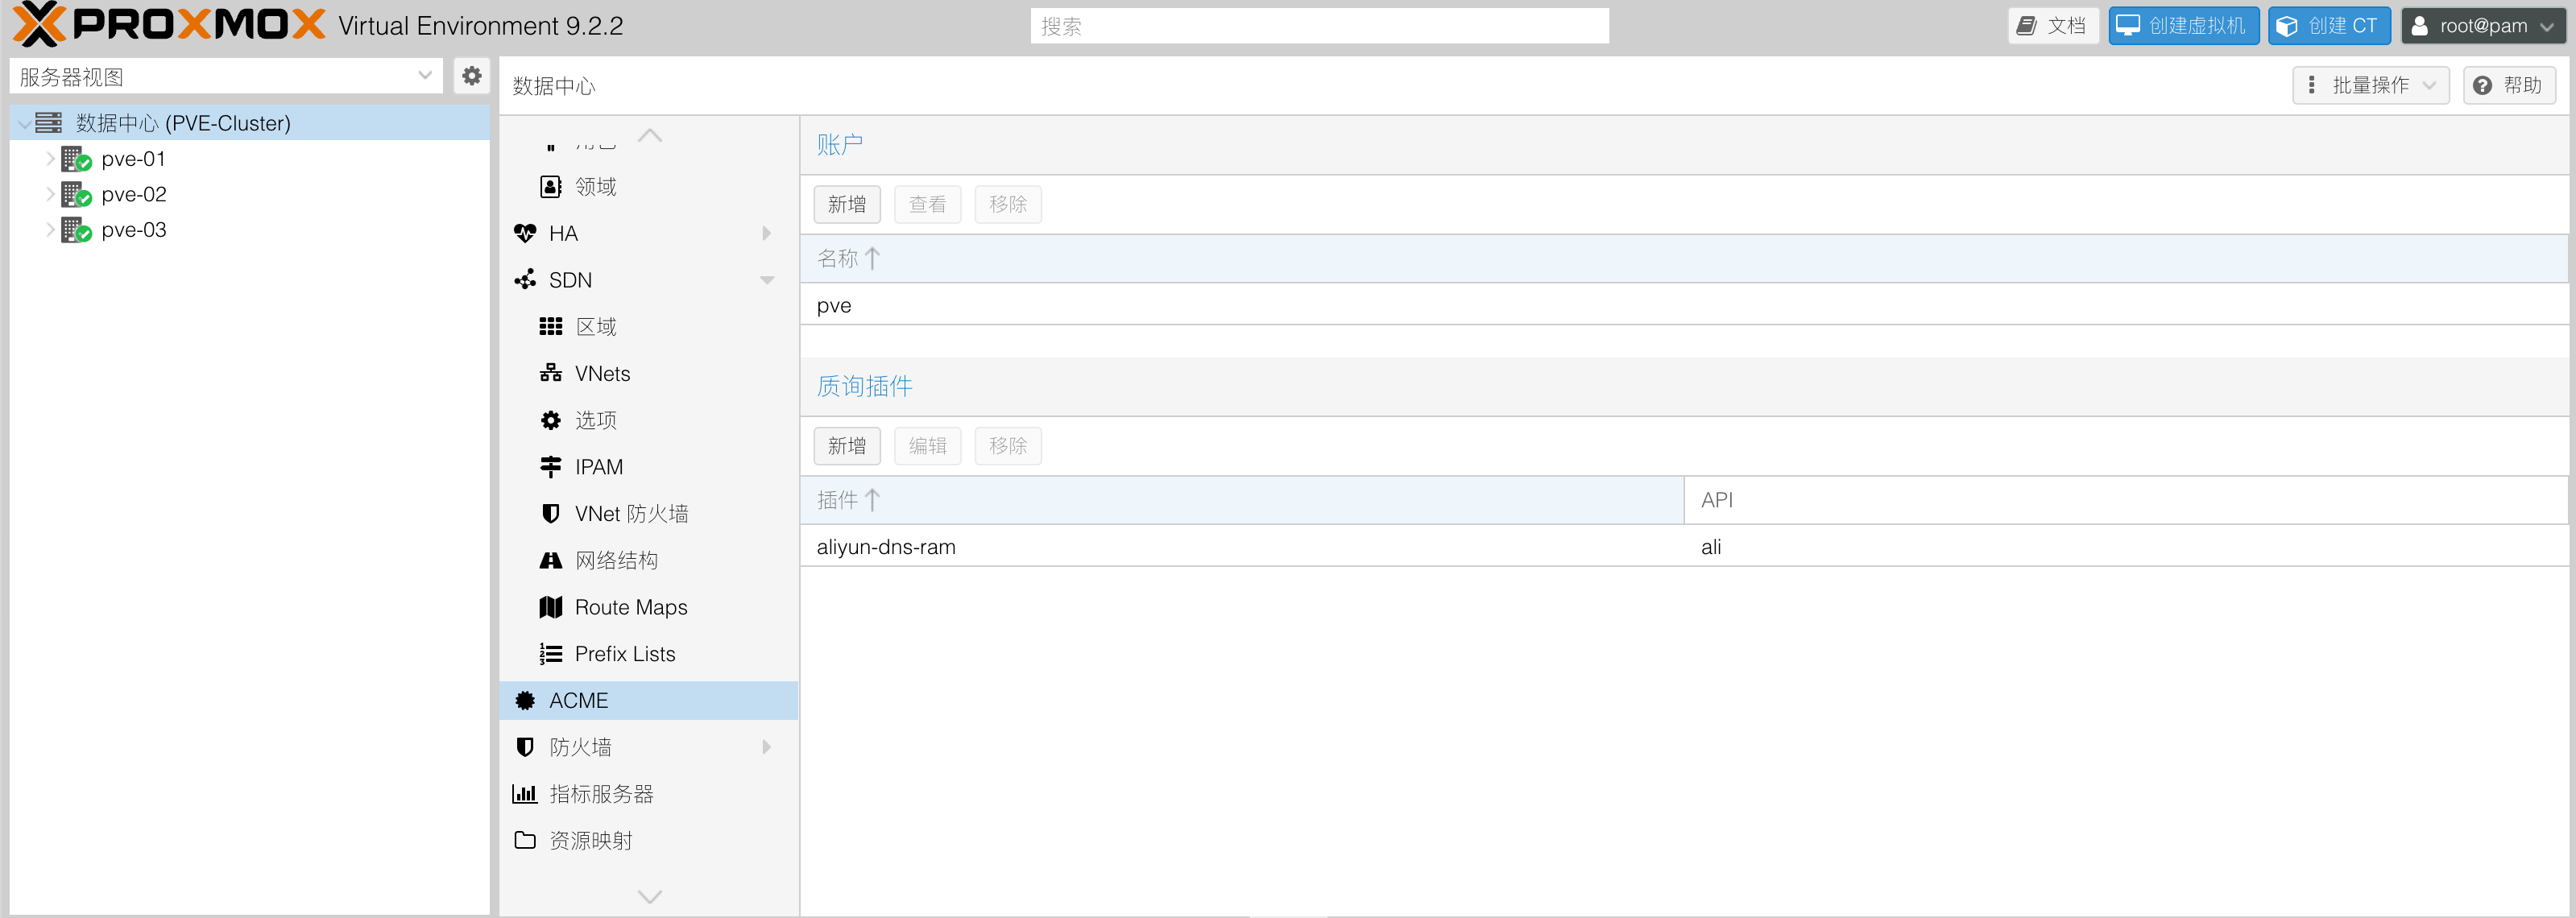Viewport: 2576px width, 918px height.
Task: Open the Route Maps menu item
Action: [649, 607]
